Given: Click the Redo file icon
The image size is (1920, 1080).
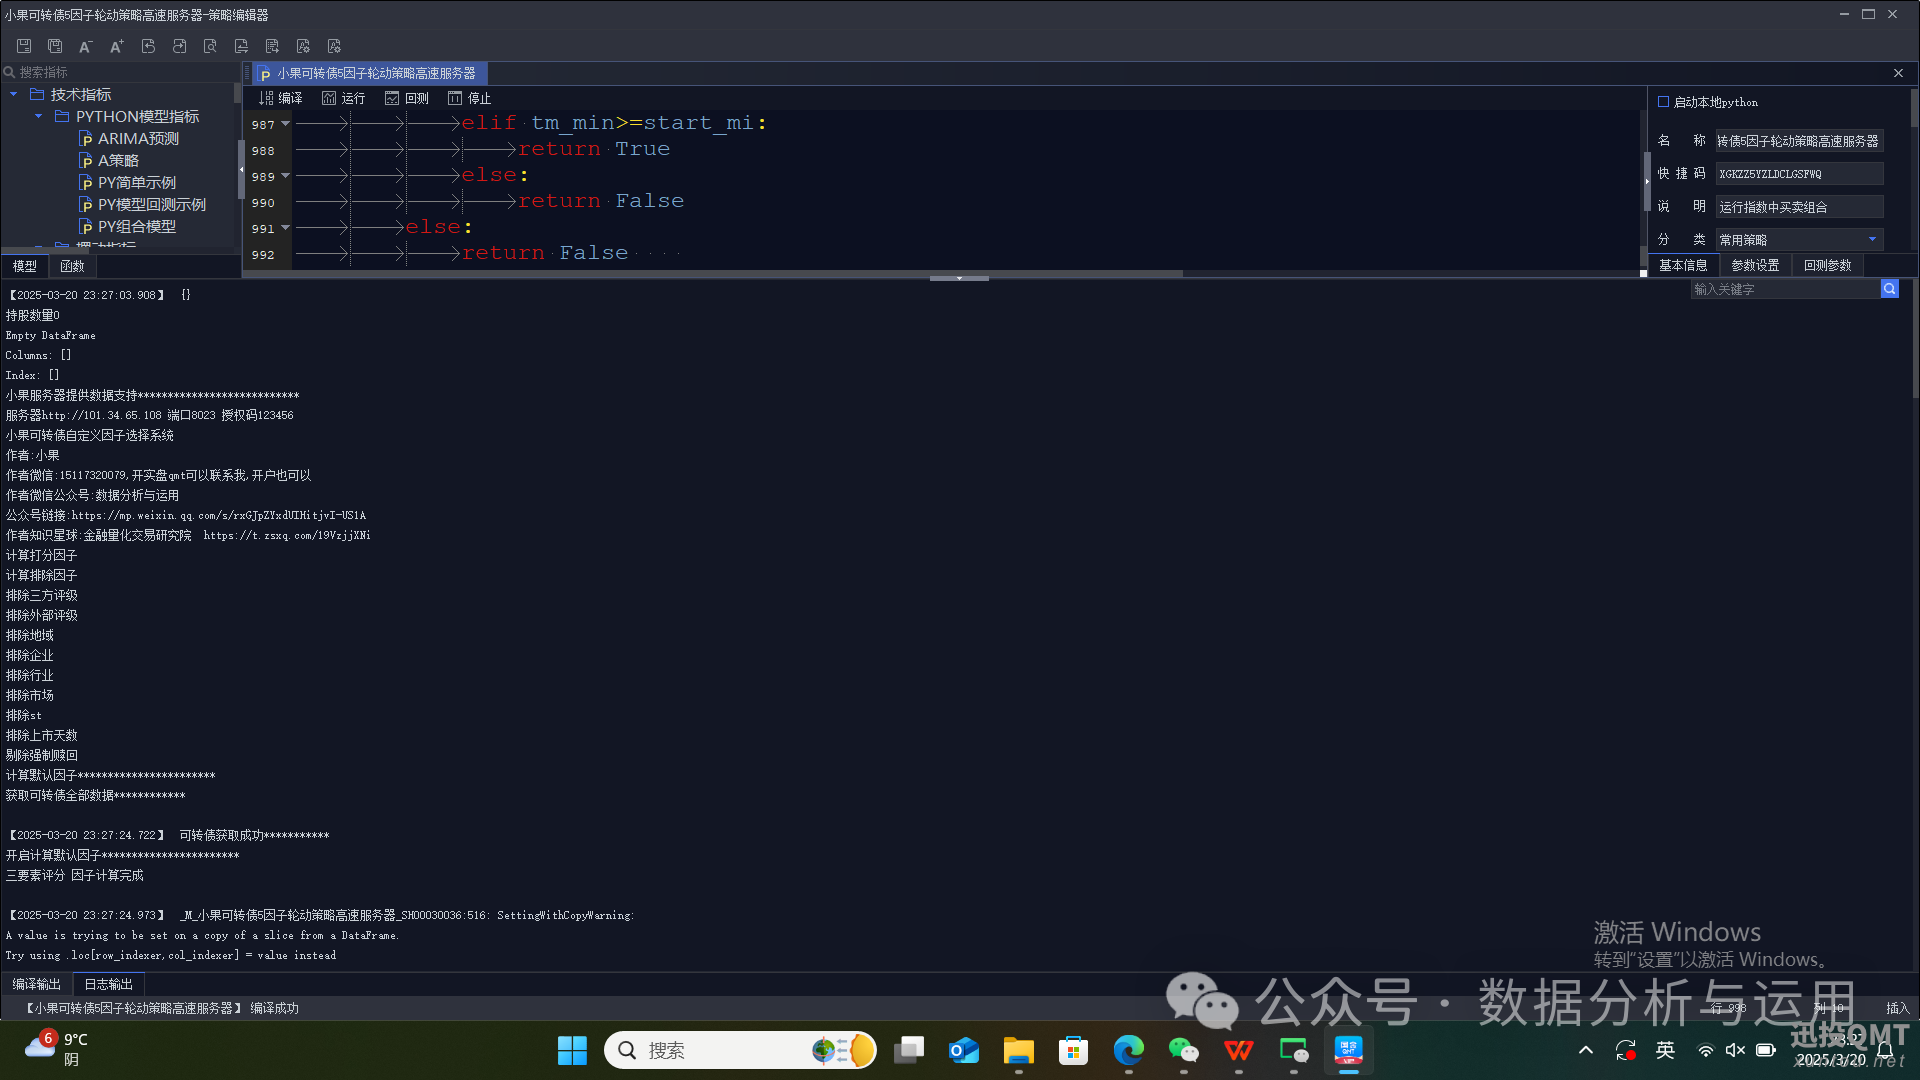Looking at the screenshot, I should 179,46.
